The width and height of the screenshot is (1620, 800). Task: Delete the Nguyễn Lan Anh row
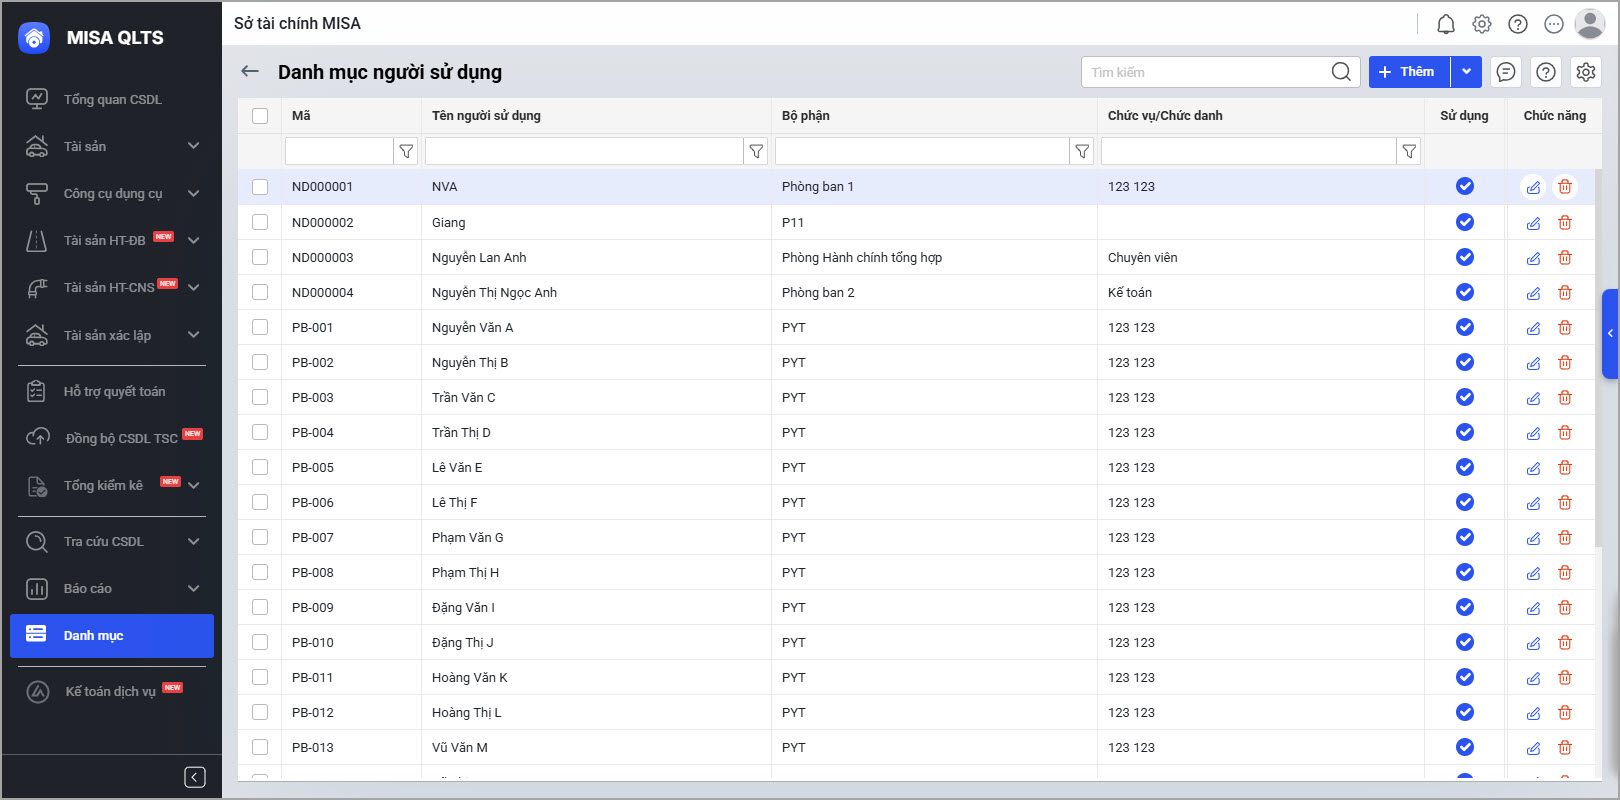[x=1565, y=258]
